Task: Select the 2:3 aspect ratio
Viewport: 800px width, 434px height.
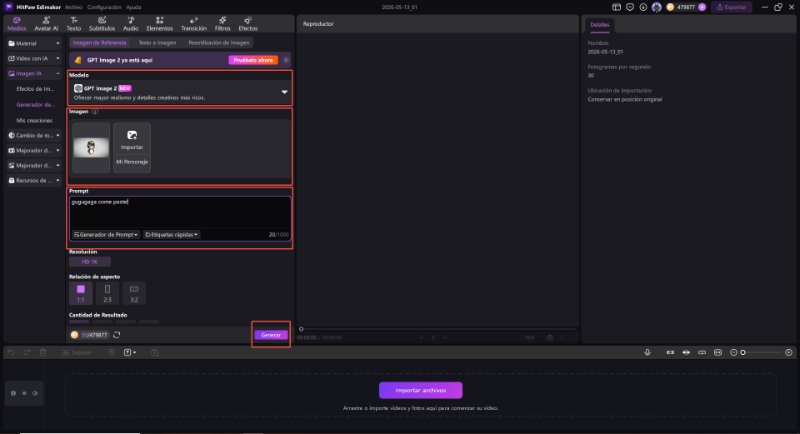Action: pyautogui.click(x=107, y=293)
